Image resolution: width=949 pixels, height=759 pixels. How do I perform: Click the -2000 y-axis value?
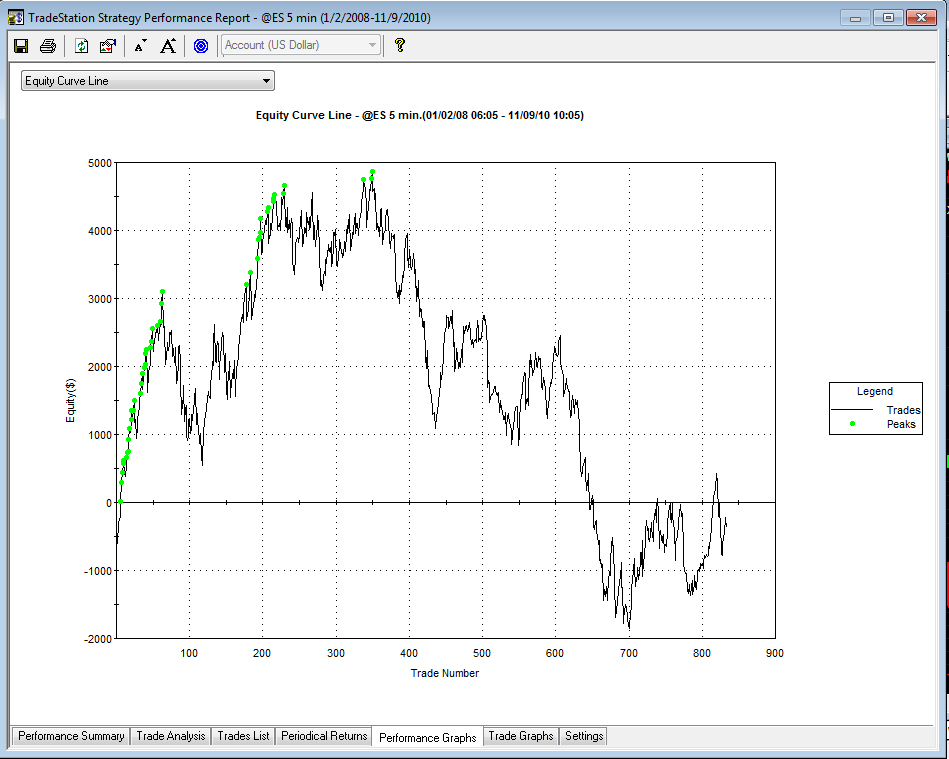click(x=98, y=639)
